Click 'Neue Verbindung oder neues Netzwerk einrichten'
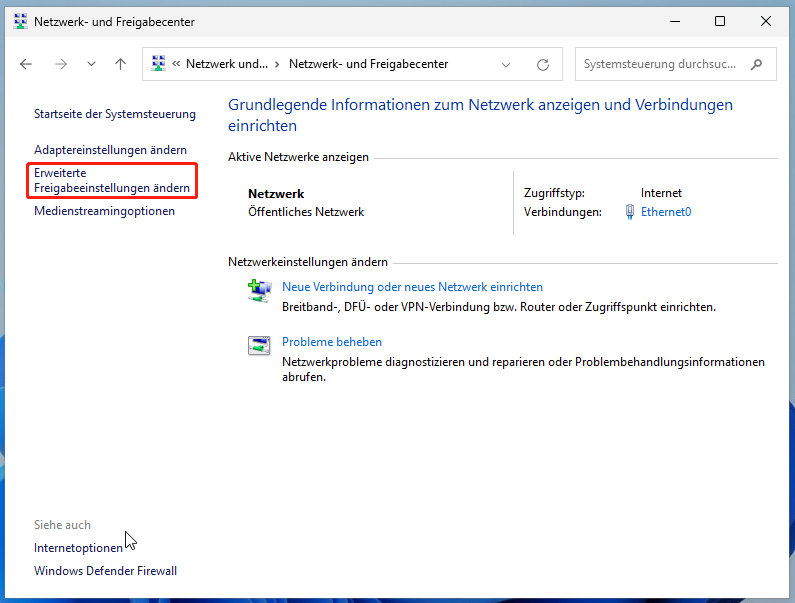The height and width of the screenshot is (603, 795). 412,287
